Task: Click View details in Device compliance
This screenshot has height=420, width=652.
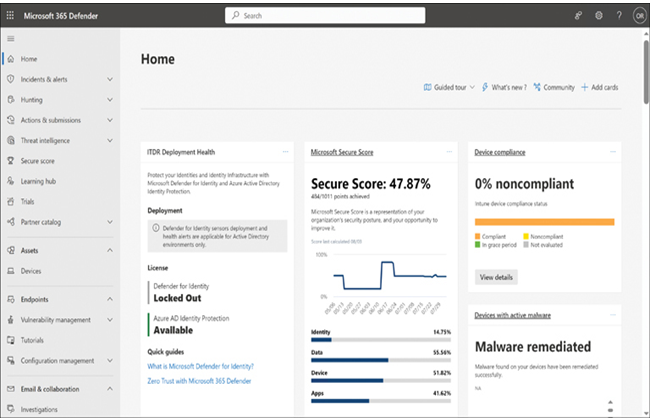Action: point(496,277)
